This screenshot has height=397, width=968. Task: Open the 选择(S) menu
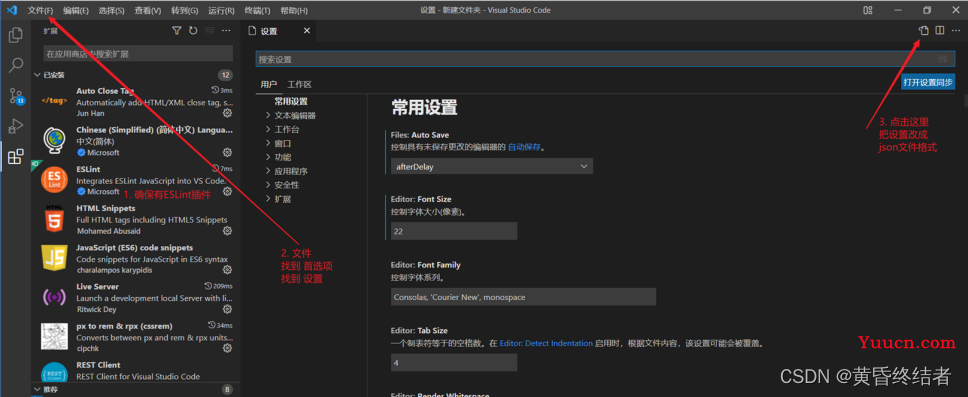pyautogui.click(x=111, y=10)
